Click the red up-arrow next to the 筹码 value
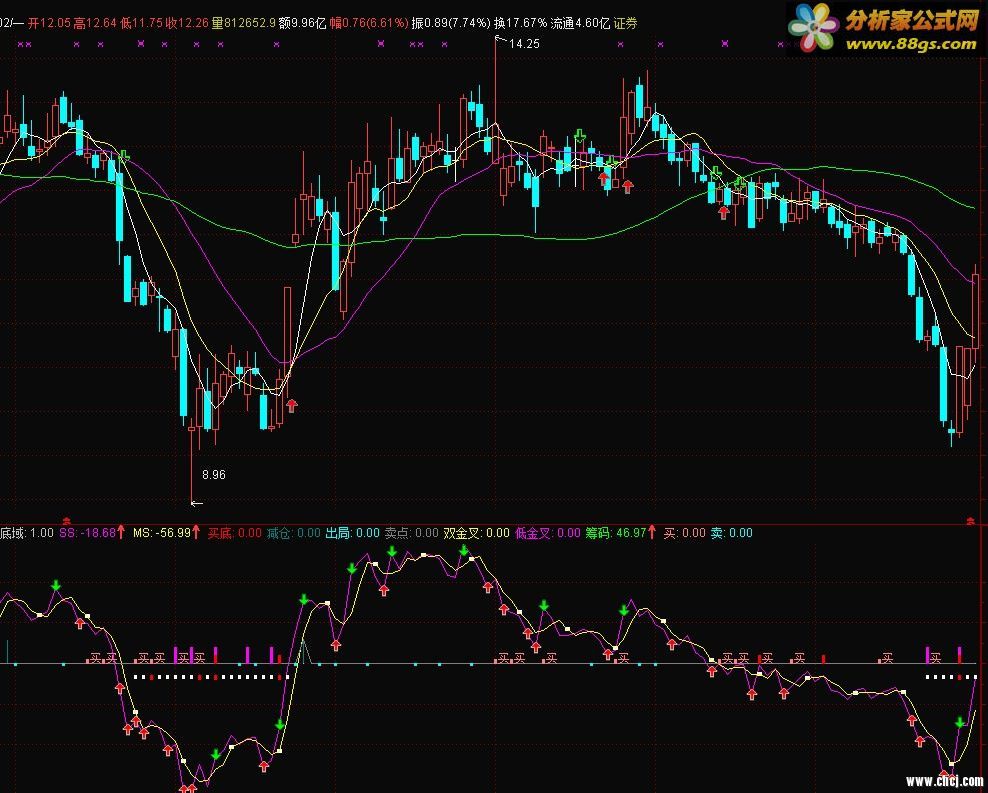 [x=652, y=532]
